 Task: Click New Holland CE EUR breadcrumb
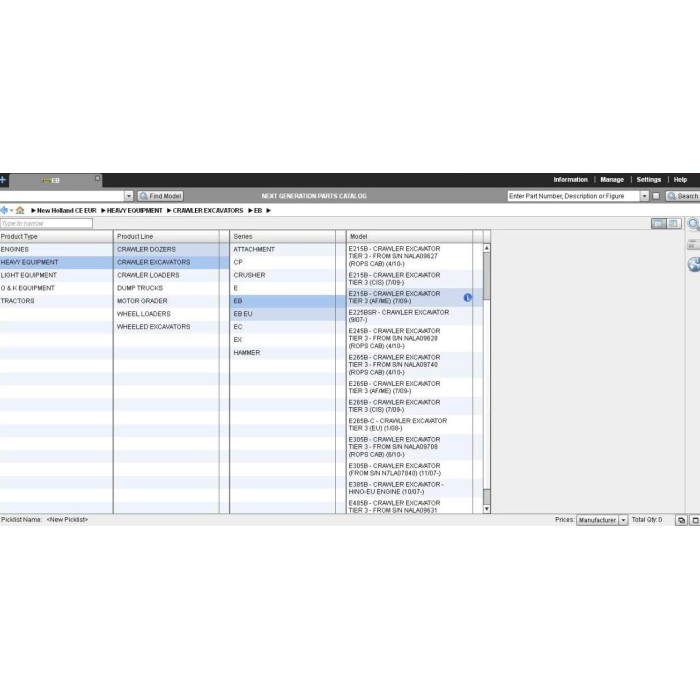(67, 210)
